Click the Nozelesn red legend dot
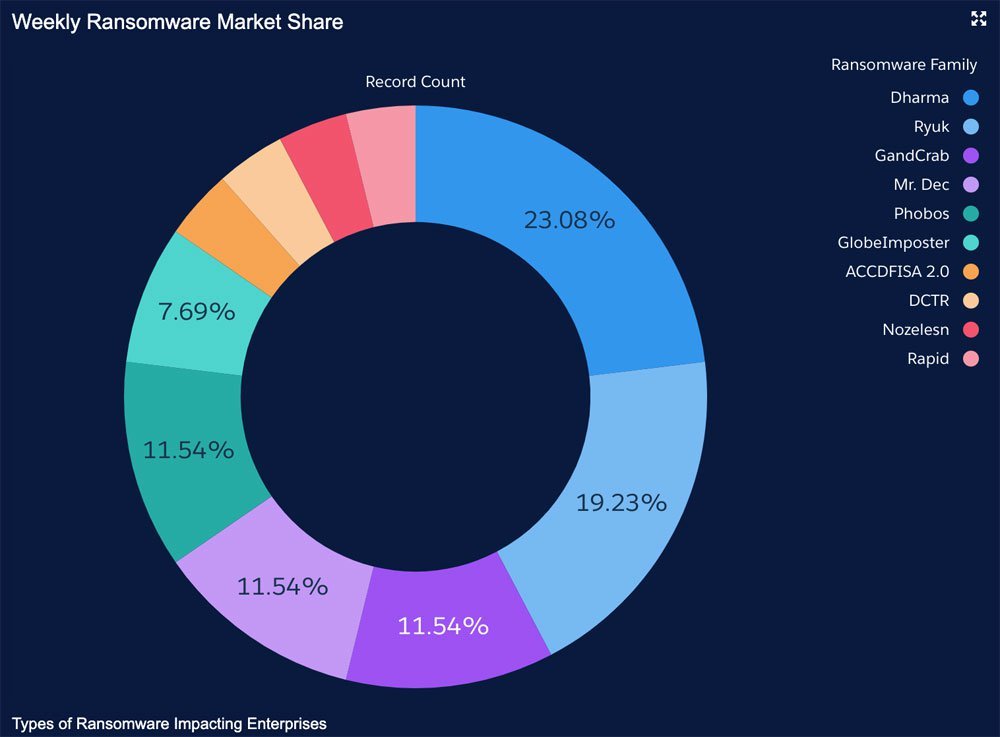The height and width of the screenshot is (737, 1000). (970, 330)
